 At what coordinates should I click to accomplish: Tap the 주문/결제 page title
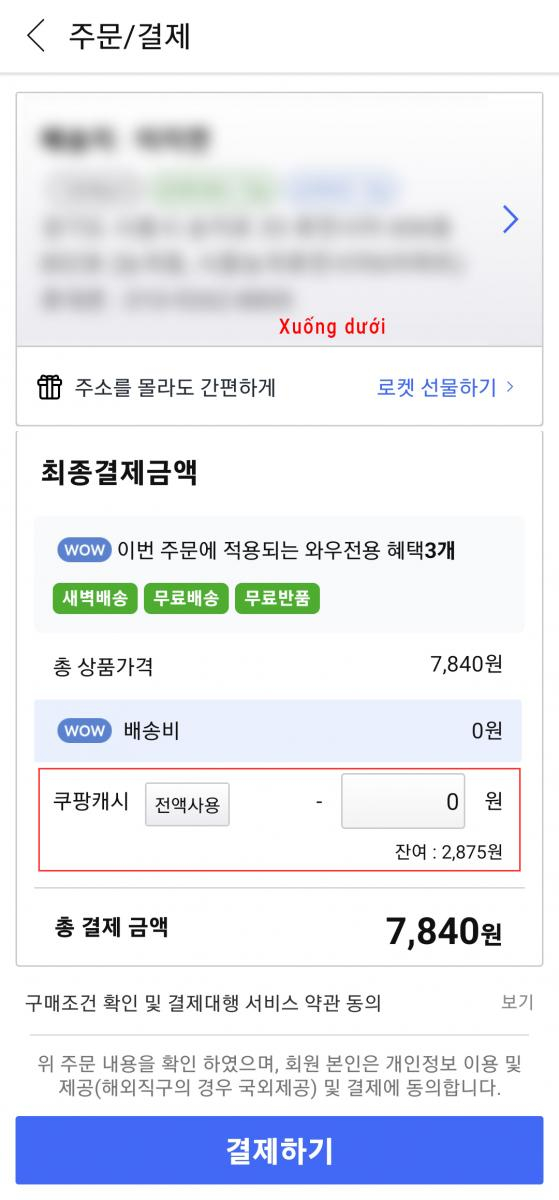[129, 36]
